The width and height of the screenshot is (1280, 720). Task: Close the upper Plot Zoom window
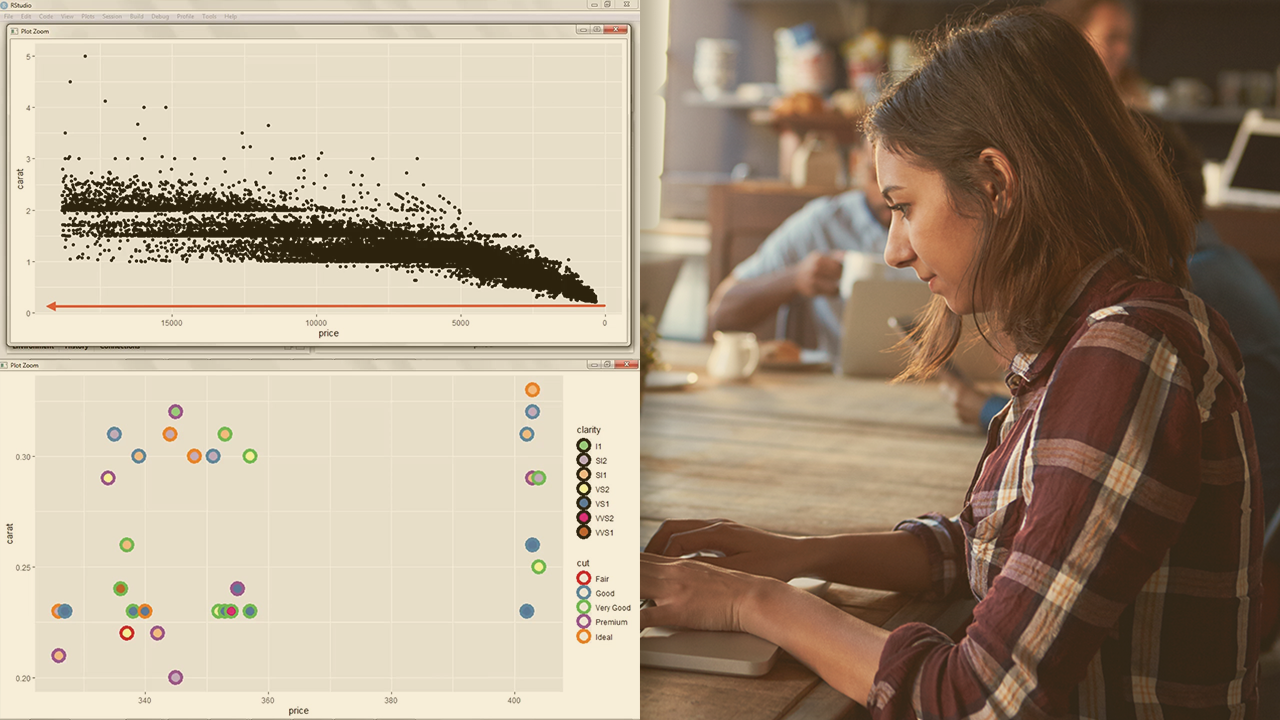[618, 30]
